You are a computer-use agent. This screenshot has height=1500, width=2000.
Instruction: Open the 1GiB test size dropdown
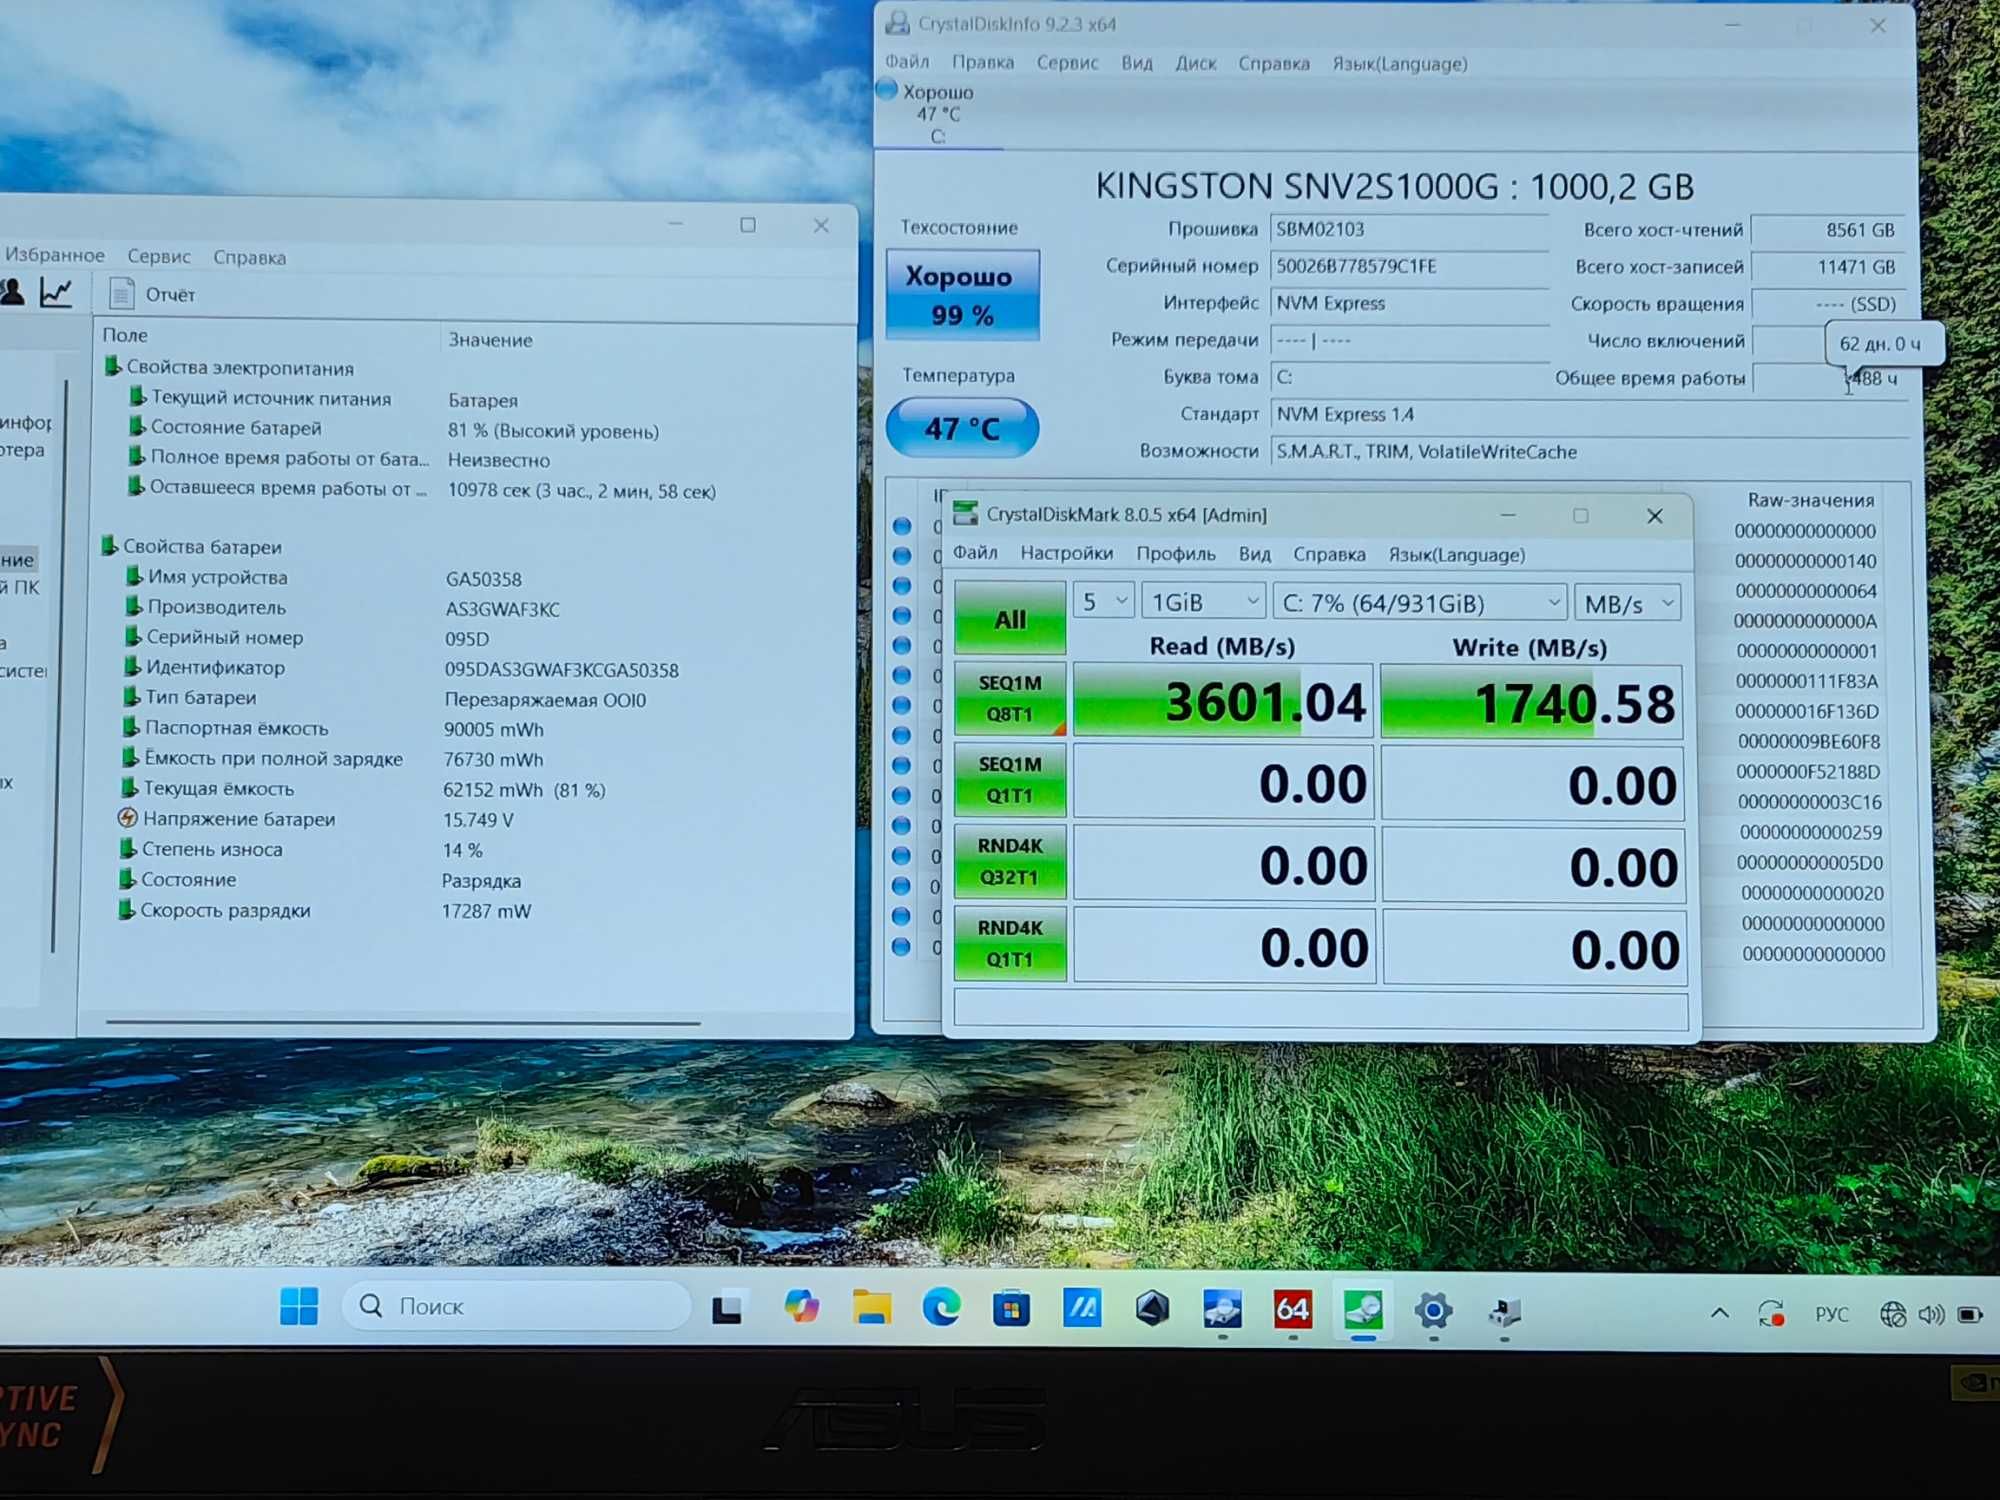coord(1204,602)
